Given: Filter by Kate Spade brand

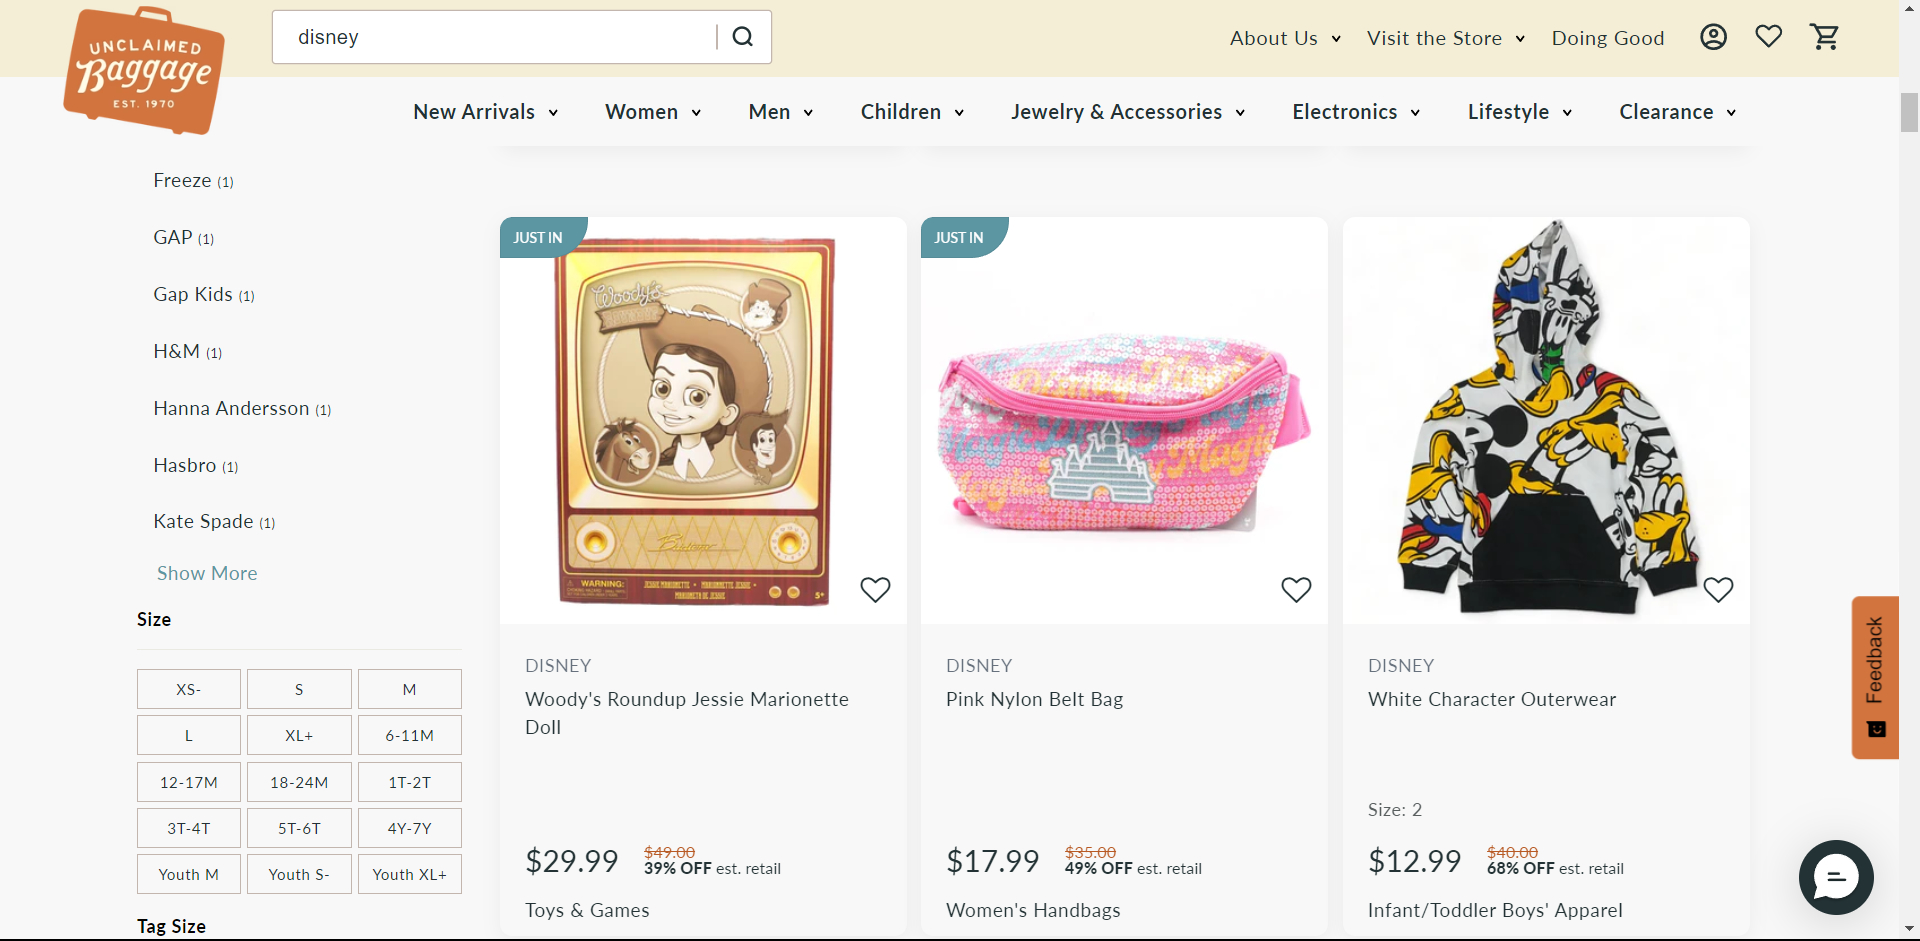Looking at the screenshot, I should 203,522.
